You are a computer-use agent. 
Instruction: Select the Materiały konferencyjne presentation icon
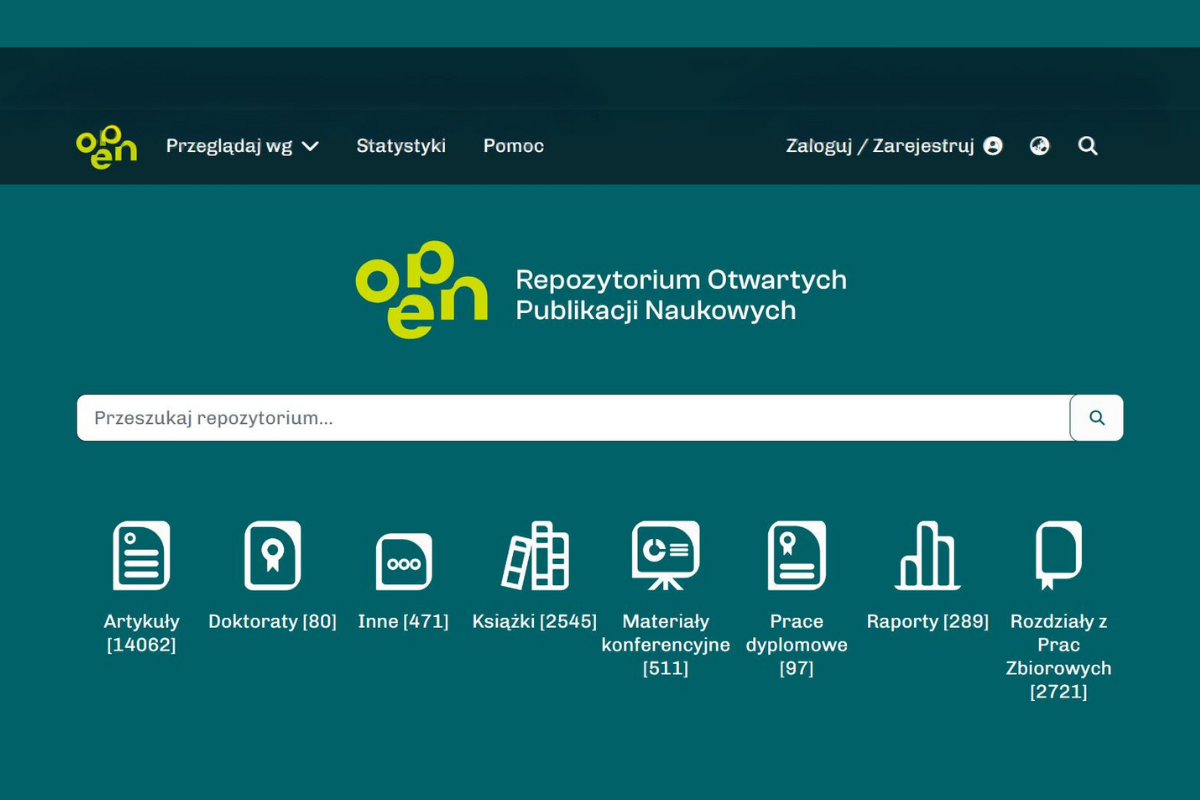(x=665, y=555)
